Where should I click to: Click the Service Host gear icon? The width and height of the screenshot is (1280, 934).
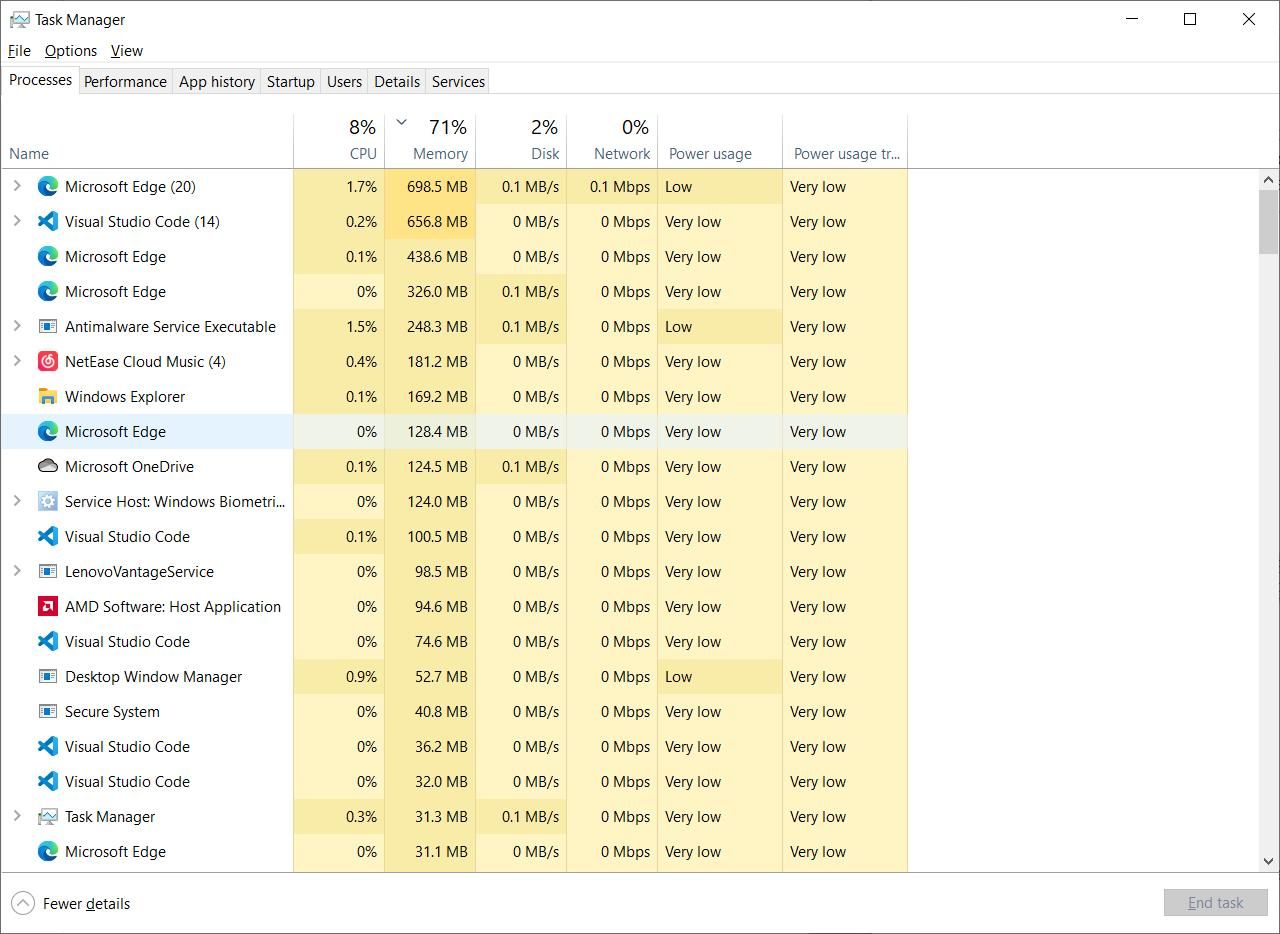pyautogui.click(x=47, y=501)
